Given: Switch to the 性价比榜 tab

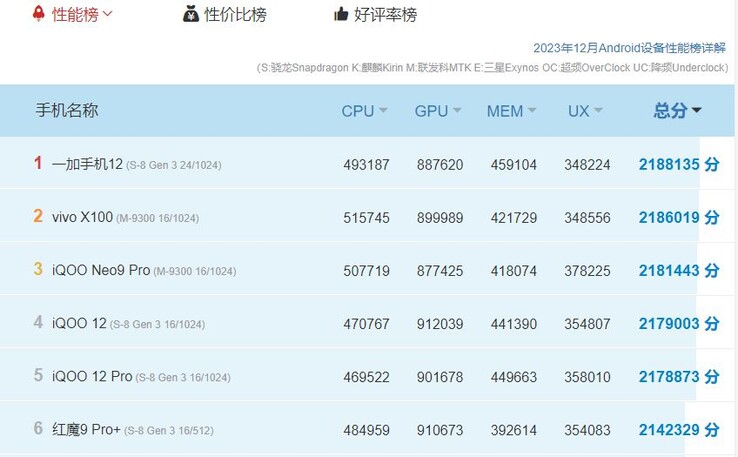Looking at the screenshot, I should (x=235, y=15).
